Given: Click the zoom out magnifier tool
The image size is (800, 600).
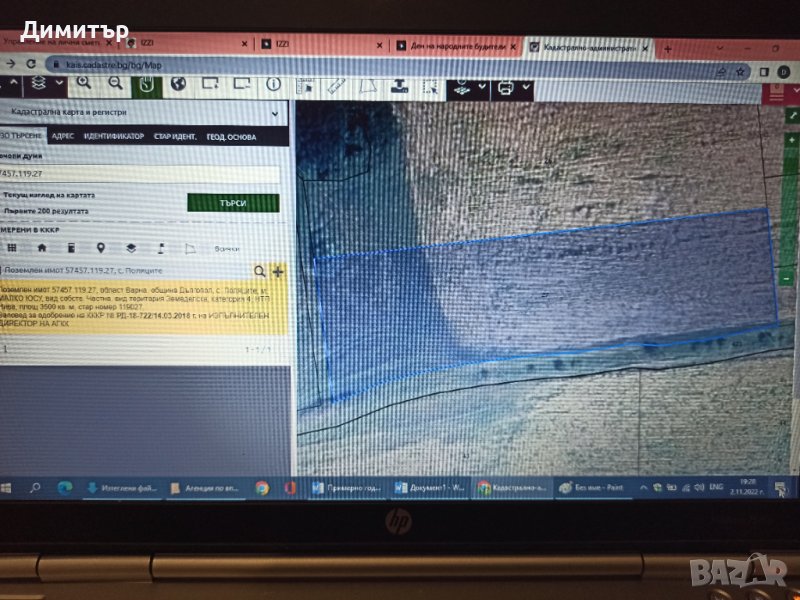Looking at the screenshot, I should click(x=116, y=85).
